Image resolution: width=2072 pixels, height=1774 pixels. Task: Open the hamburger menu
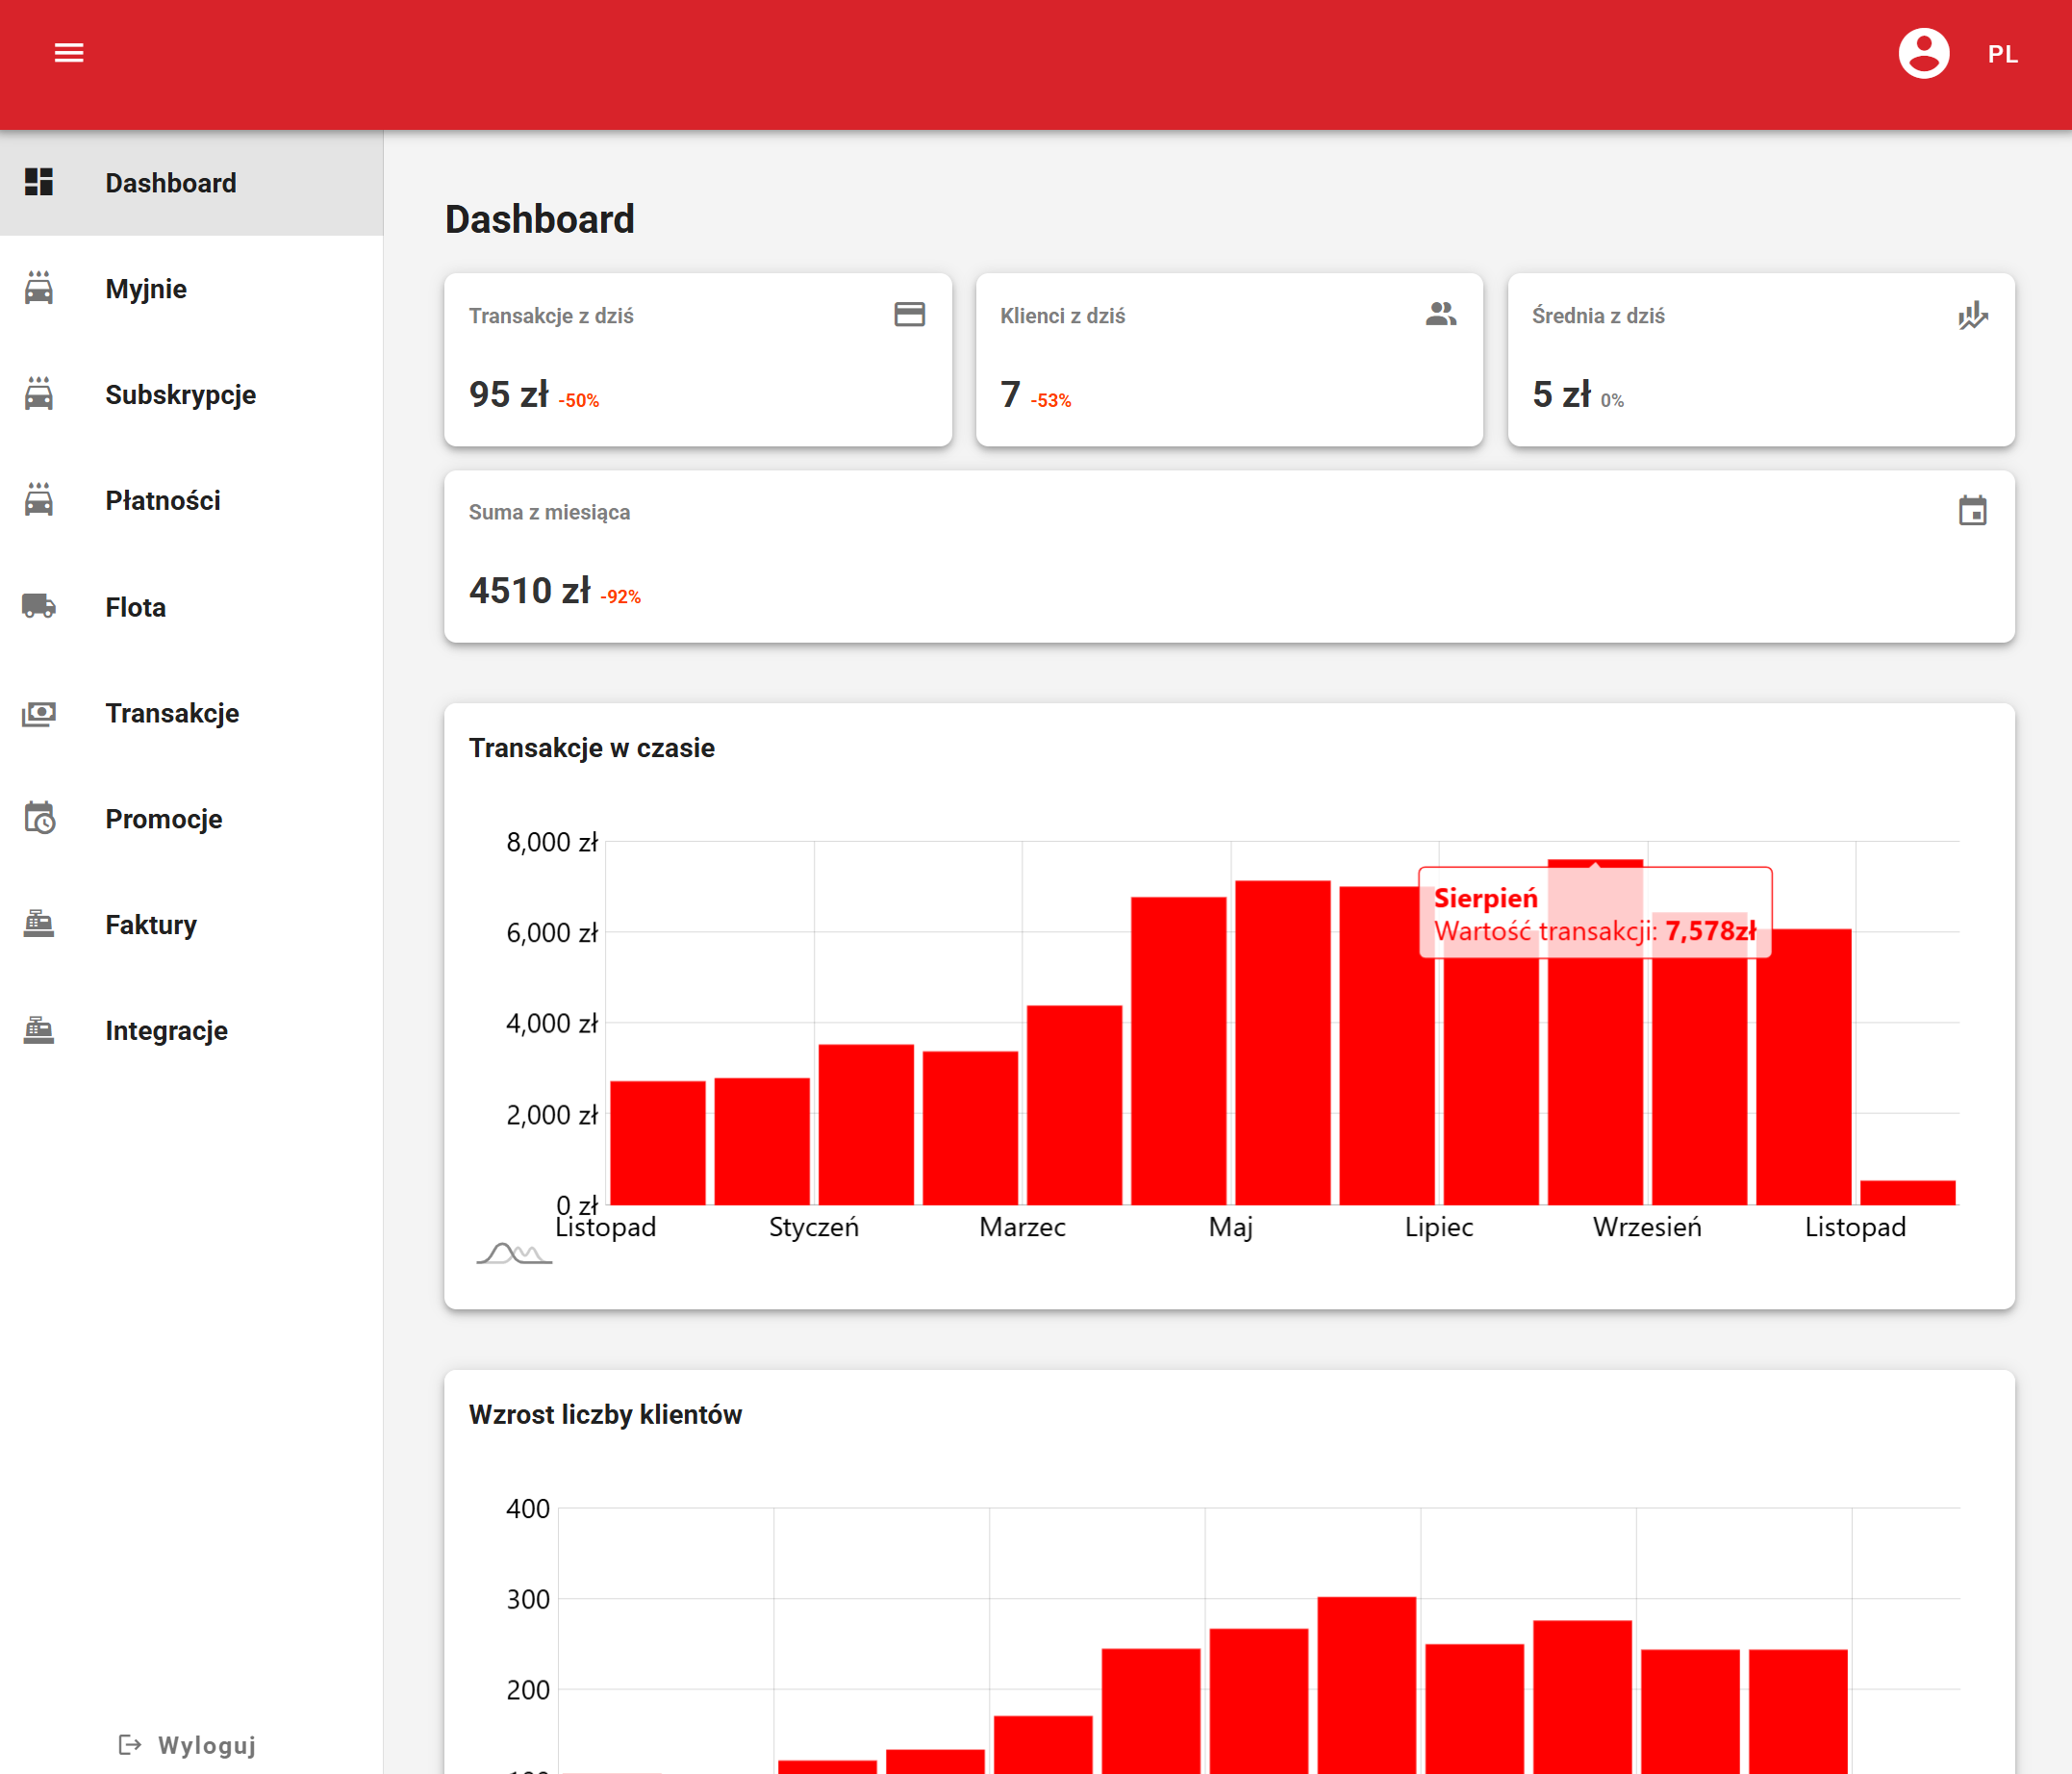click(x=68, y=53)
